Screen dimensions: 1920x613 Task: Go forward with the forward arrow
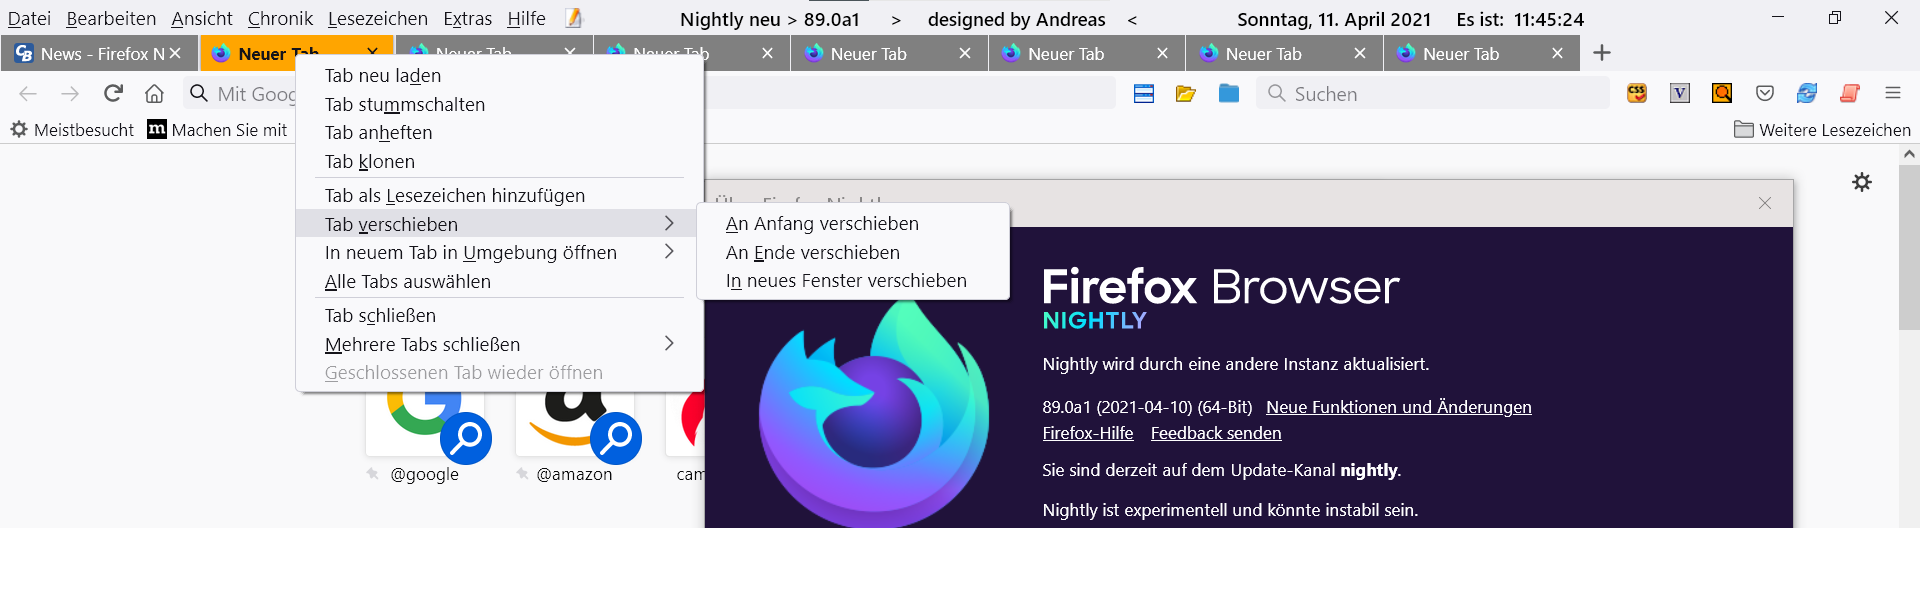click(70, 94)
